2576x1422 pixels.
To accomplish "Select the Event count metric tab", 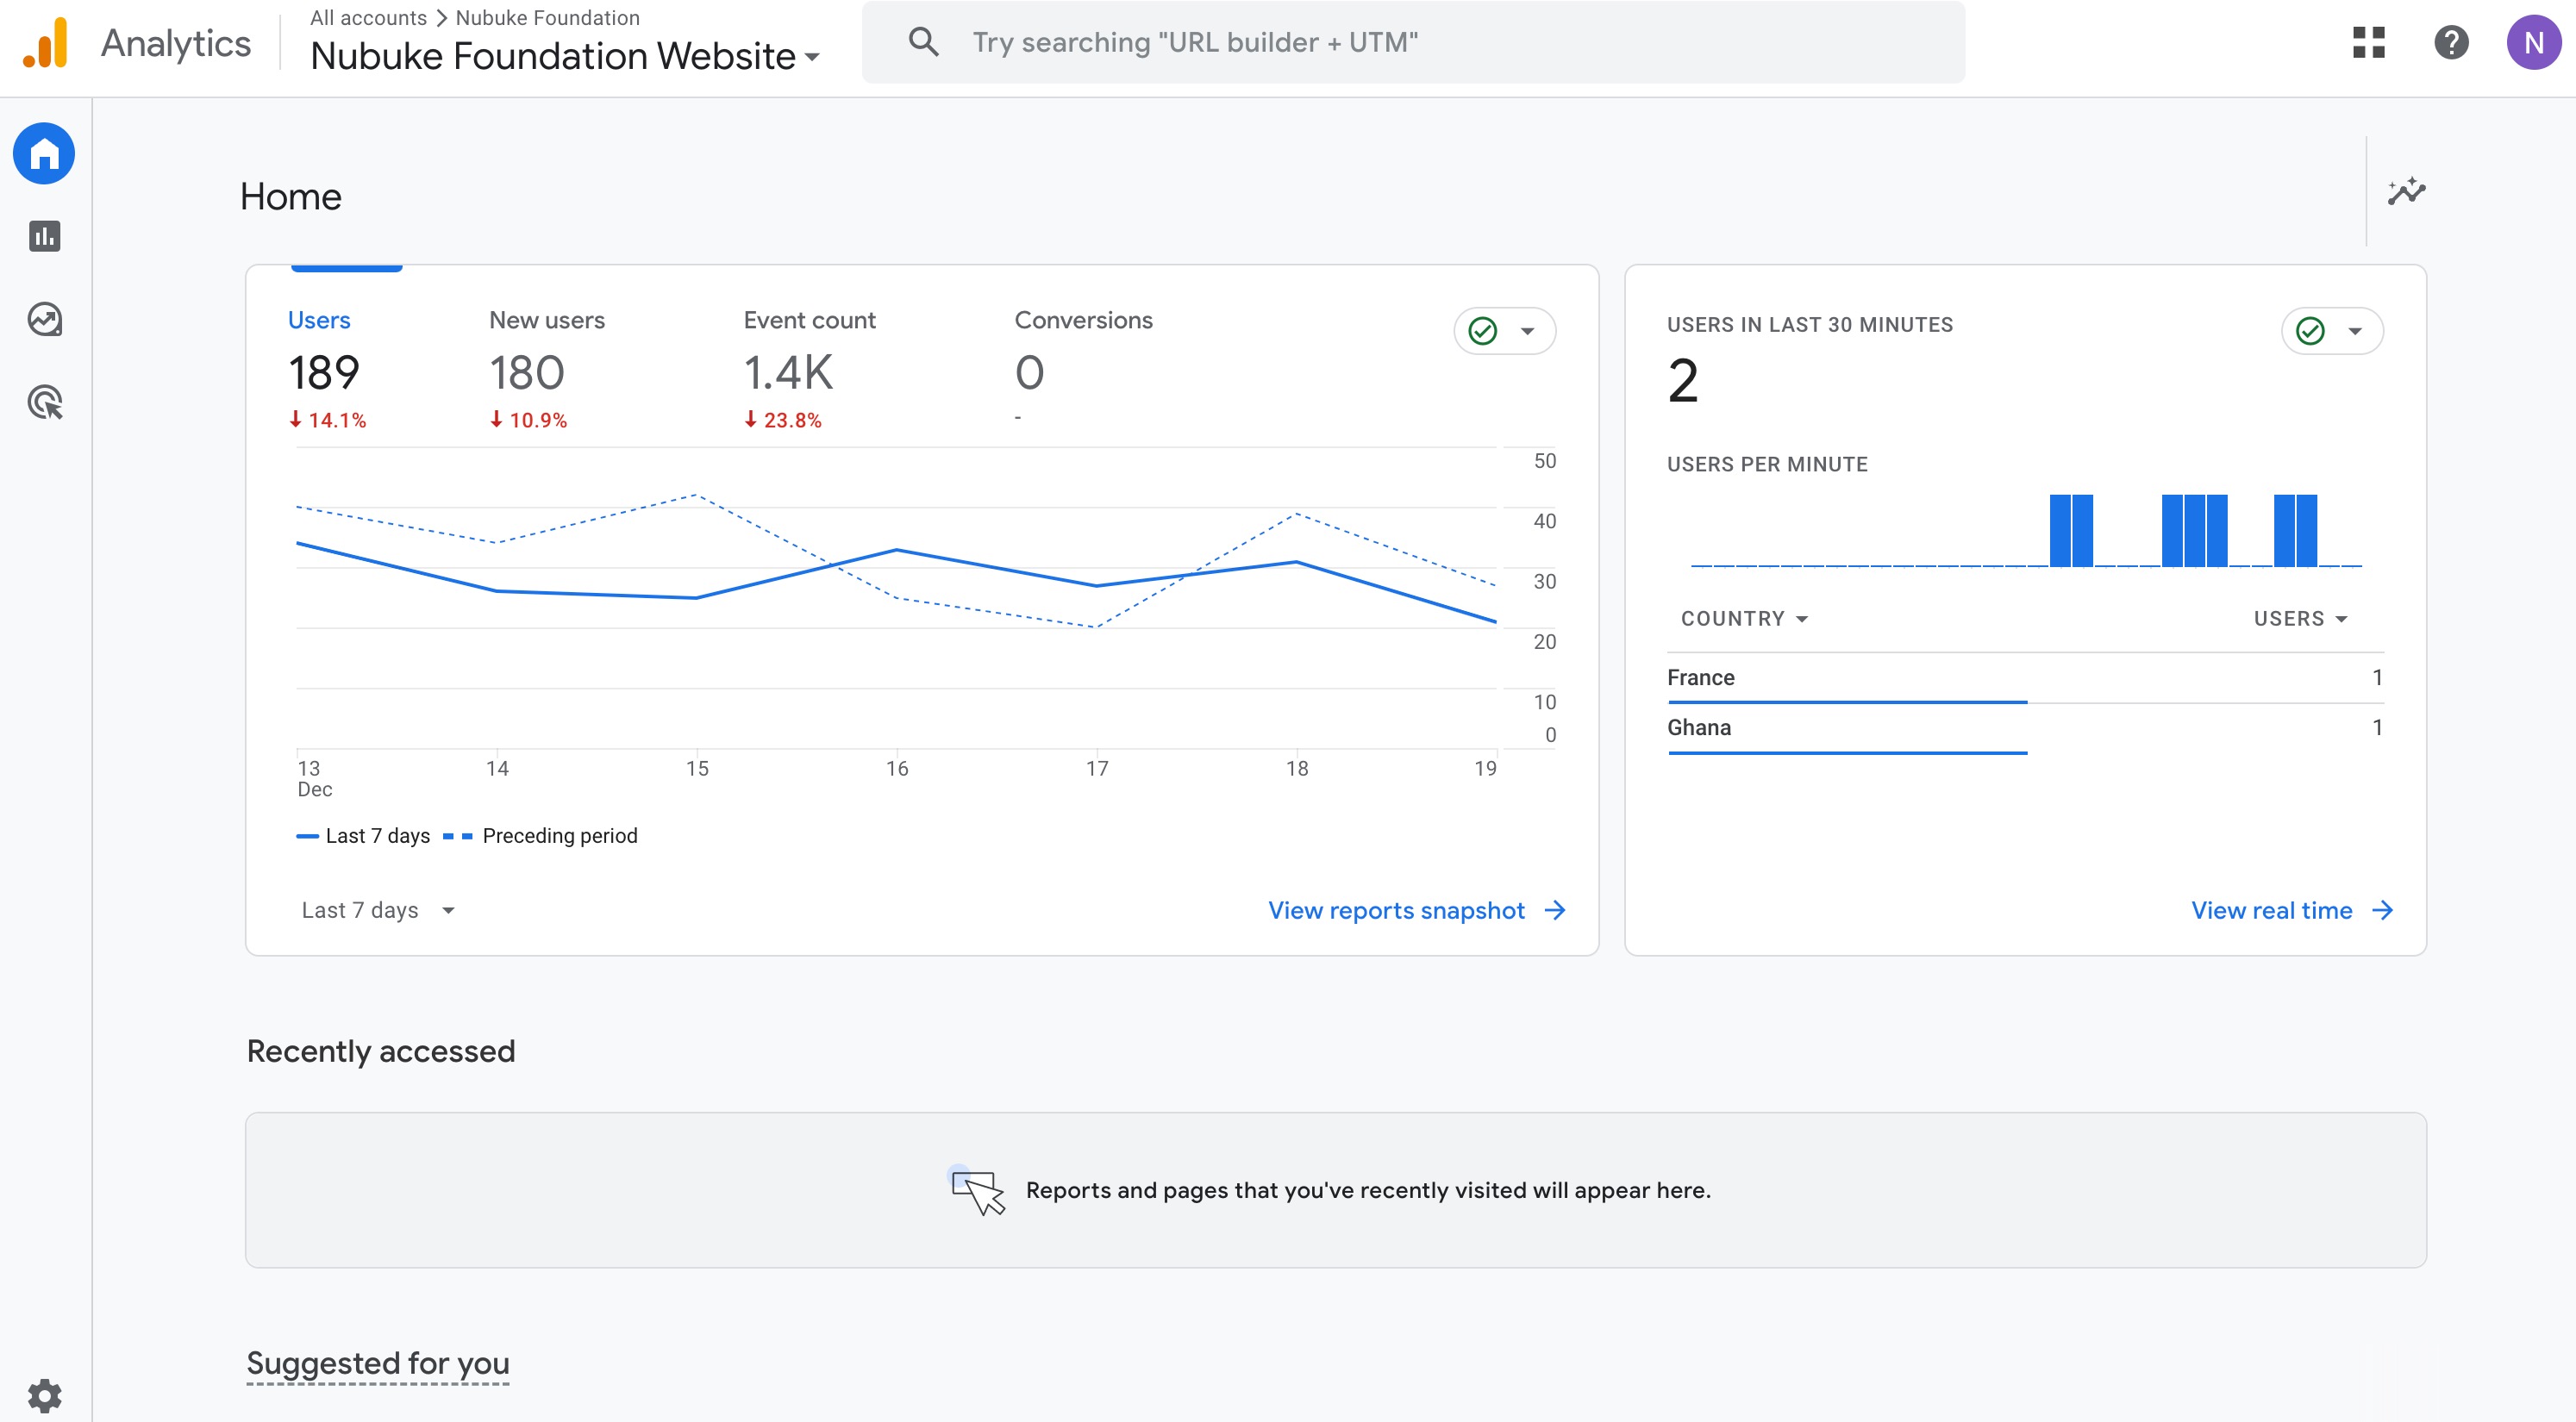I will click(809, 321).
